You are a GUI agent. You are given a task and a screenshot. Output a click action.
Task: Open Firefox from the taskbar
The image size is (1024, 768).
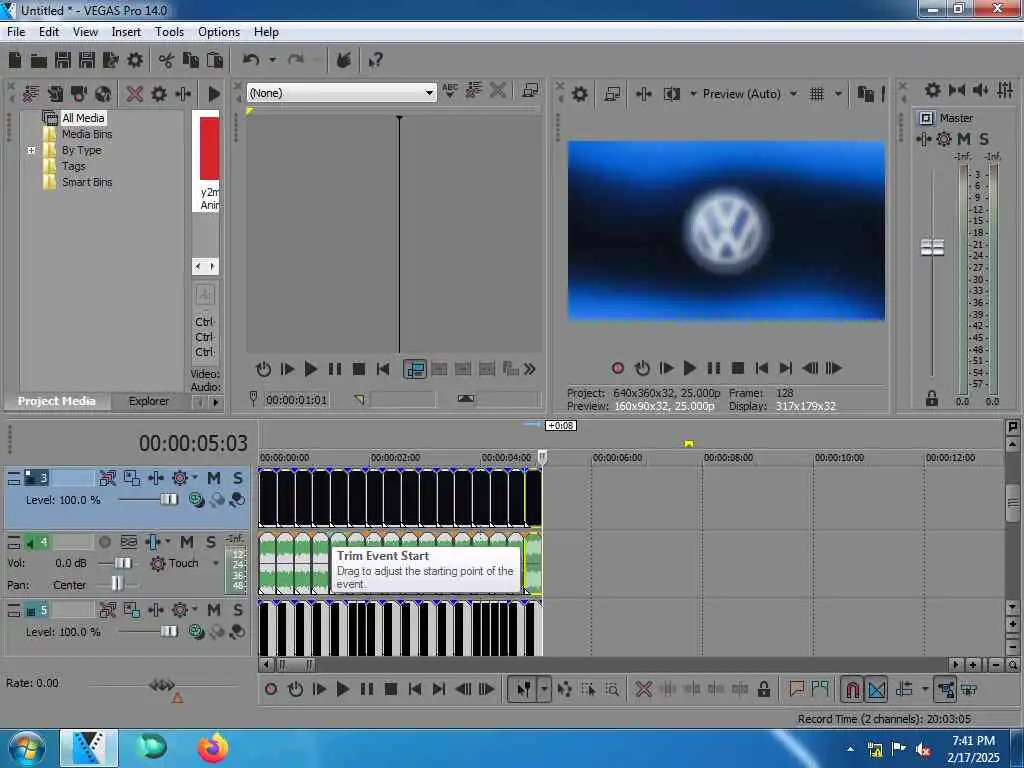pos(213,748)
